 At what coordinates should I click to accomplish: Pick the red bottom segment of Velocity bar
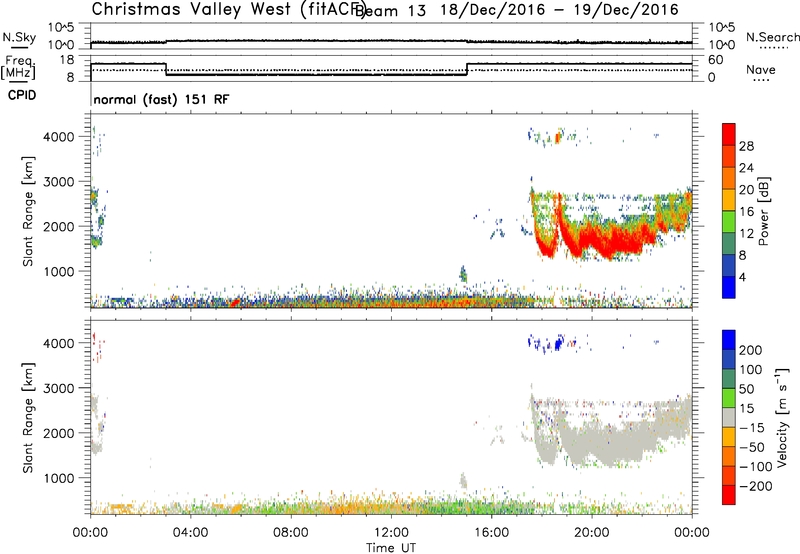pos(729,495)
